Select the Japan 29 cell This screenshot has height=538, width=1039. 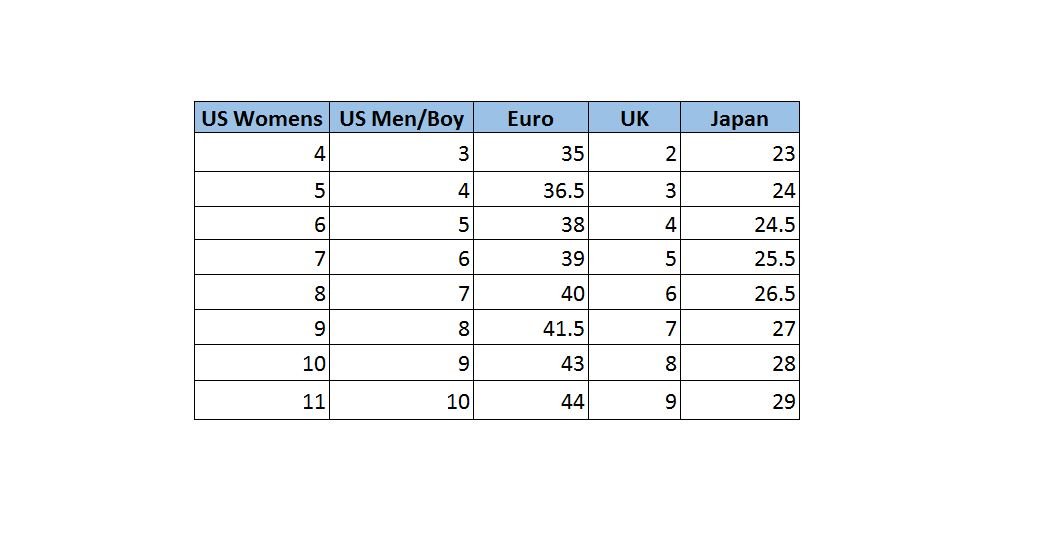pyautogui.click(x=740, y=401)
